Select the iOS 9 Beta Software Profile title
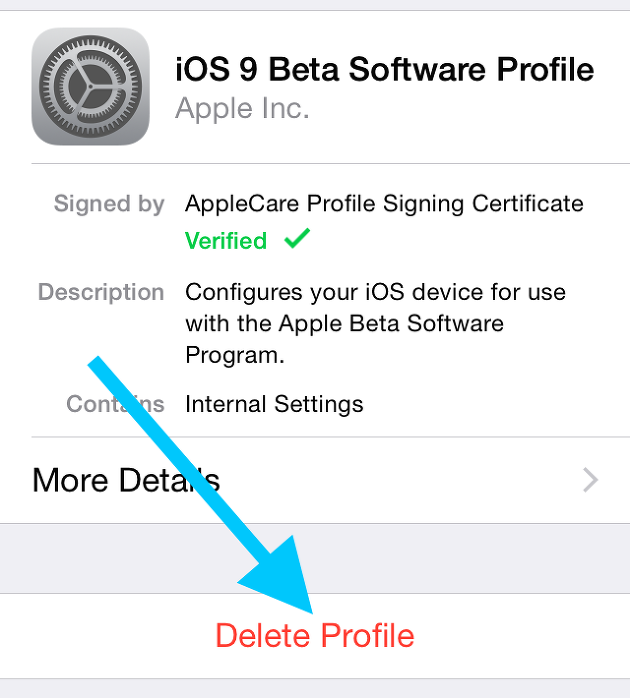The width and height of the screenshot is (630, 698). tap(385, 69)
